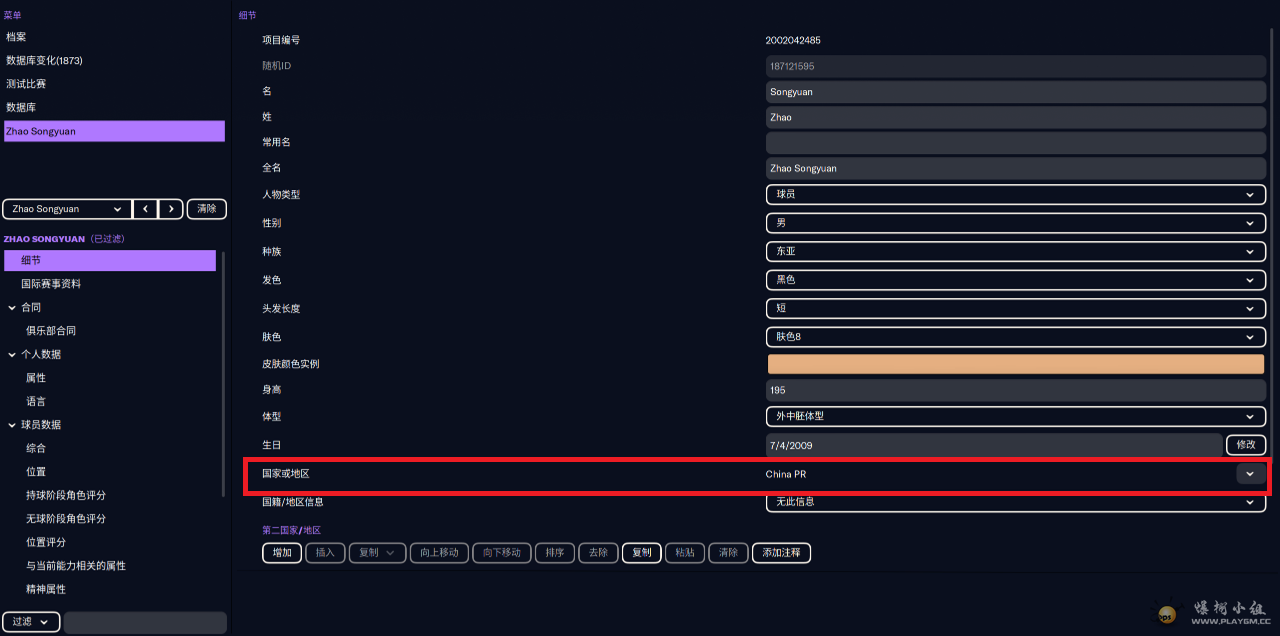The height and width of the screenshot is (636, 1280).
Task: Select 数据库 in the menu
Action: 21,107
